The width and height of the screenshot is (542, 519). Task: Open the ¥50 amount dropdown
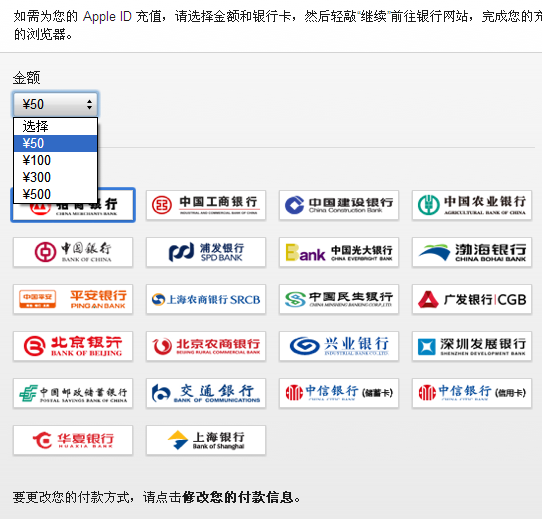55,104
